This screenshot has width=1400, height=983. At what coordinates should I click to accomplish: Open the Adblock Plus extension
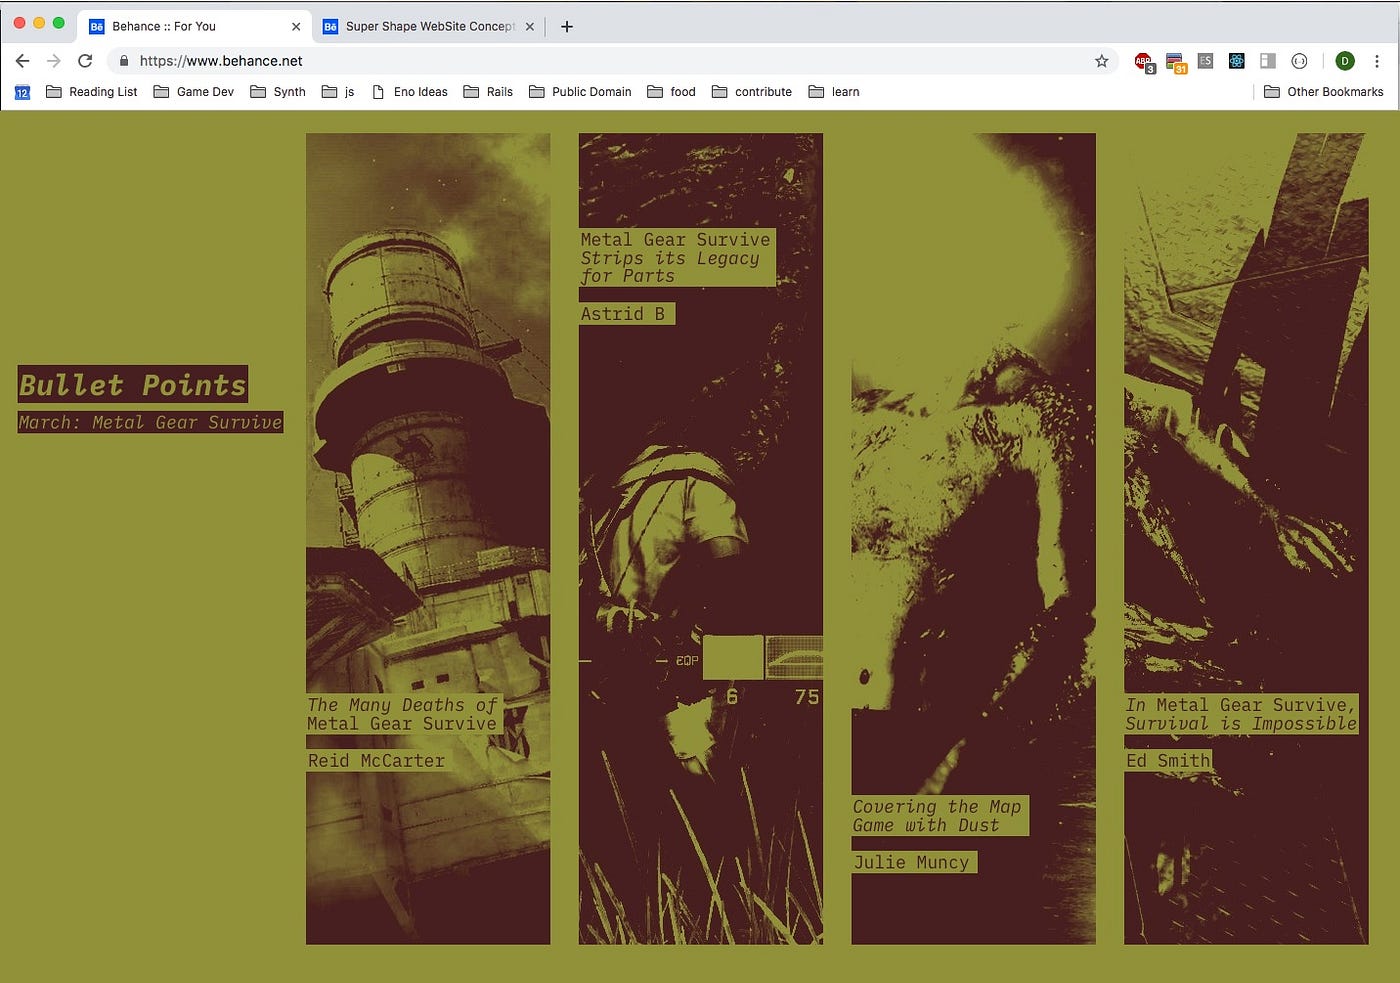[1143, 62]
